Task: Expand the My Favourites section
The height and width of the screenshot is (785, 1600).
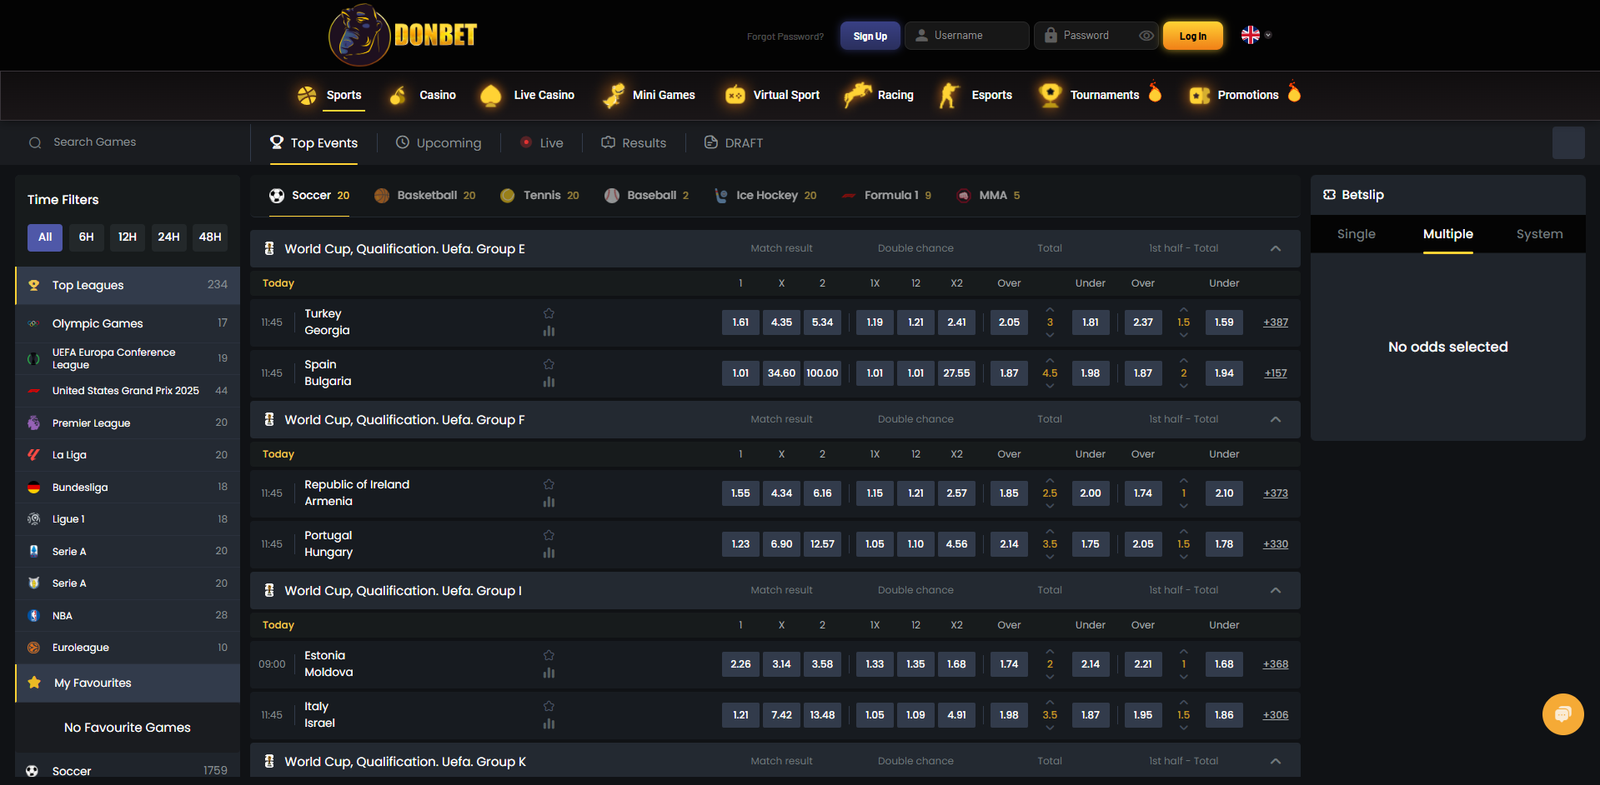Action: click(x=127, y=683)
